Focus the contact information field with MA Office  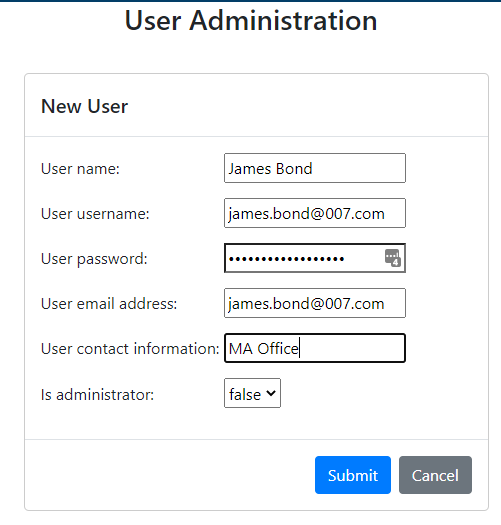coord(315,348)
